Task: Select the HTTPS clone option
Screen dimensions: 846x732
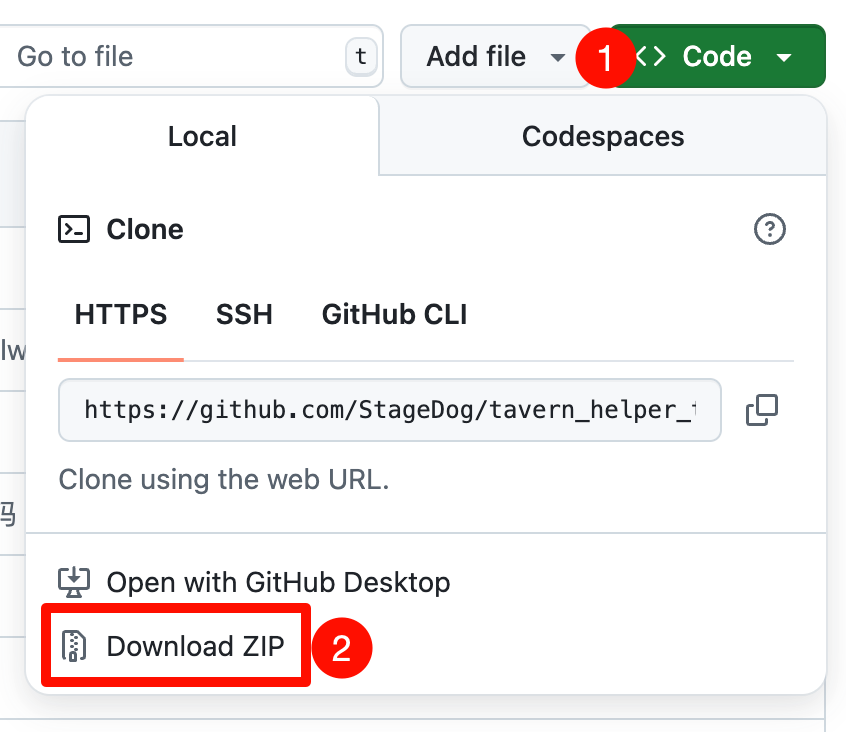Action: click(x=121, y=314)
